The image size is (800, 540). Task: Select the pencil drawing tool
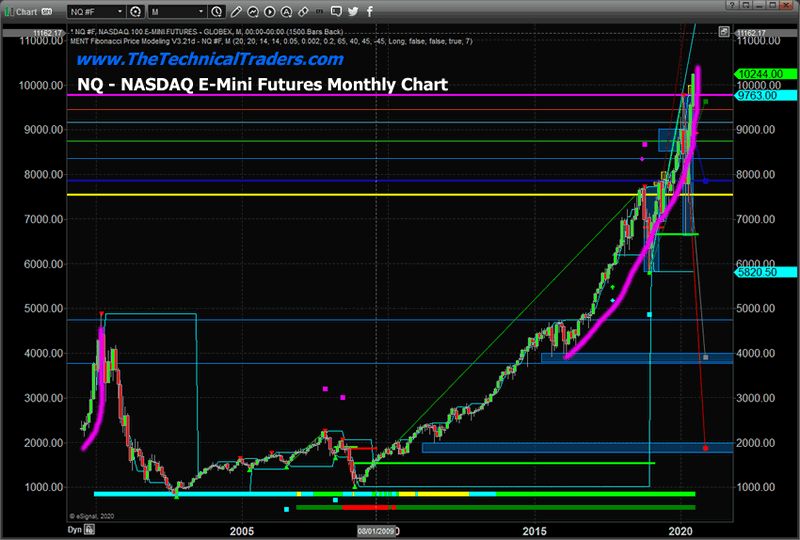coord(236,11)
